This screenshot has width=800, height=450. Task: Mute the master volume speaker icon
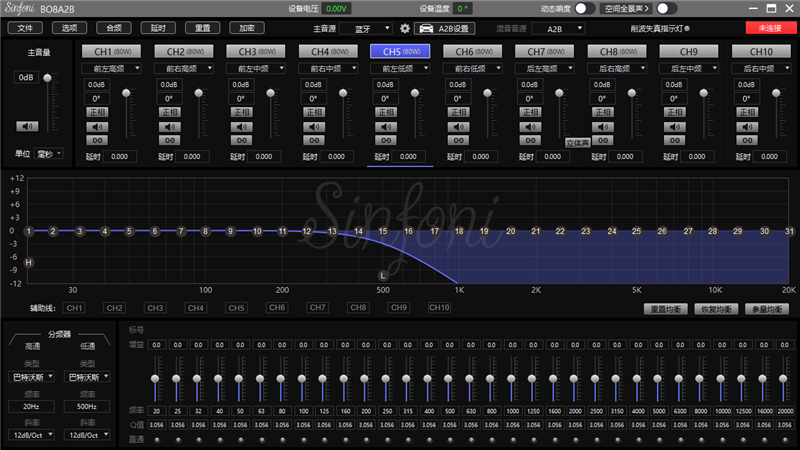tap(26, 126)
